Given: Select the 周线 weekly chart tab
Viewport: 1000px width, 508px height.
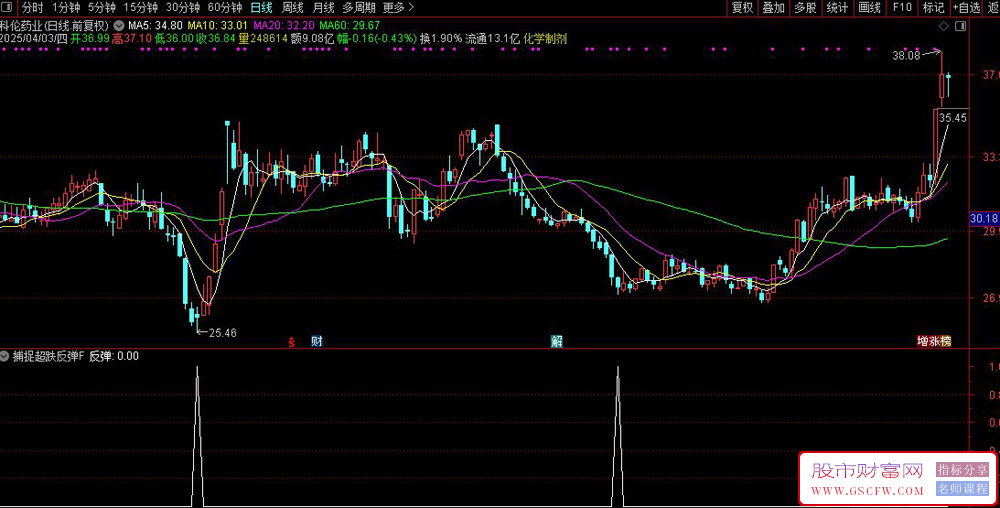Looking at the screenshot, I should tap(292, 8).
